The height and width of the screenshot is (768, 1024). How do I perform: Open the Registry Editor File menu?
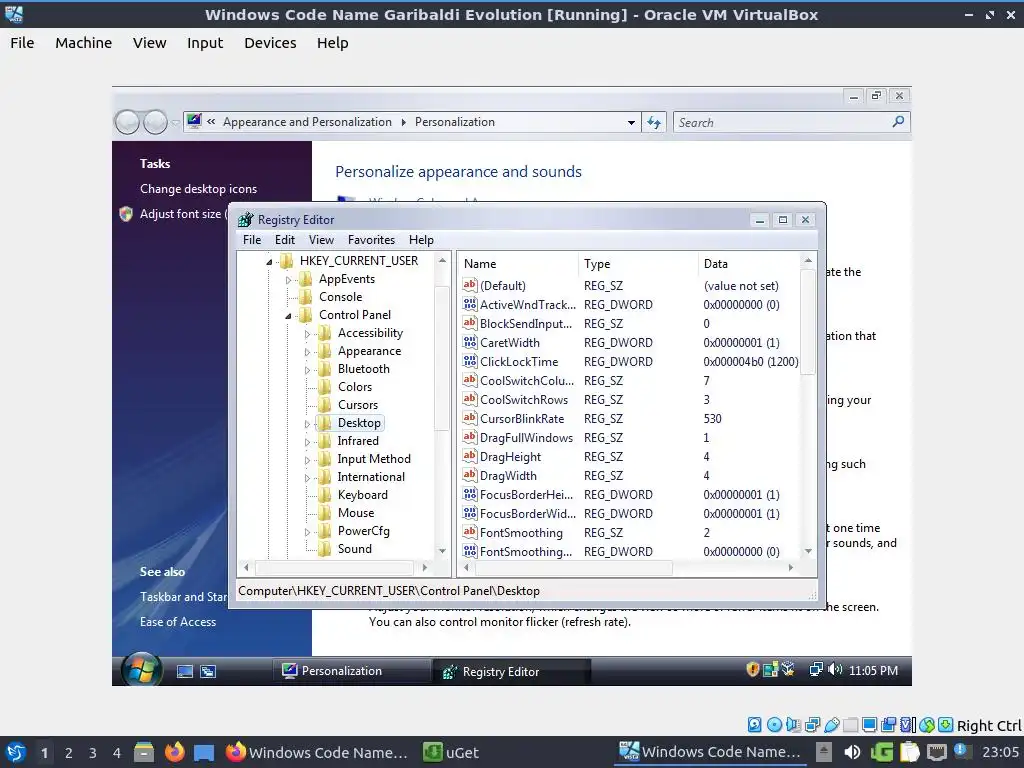[251, 240]
